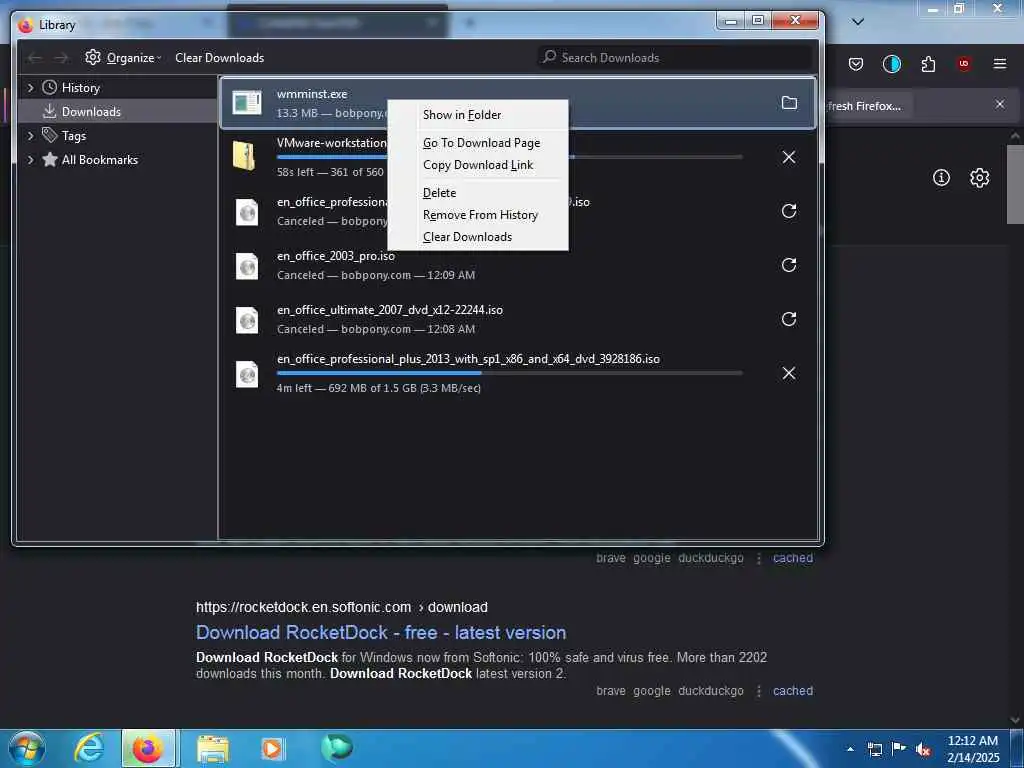Cancel the VMware-workstation download

click(789, 157)
